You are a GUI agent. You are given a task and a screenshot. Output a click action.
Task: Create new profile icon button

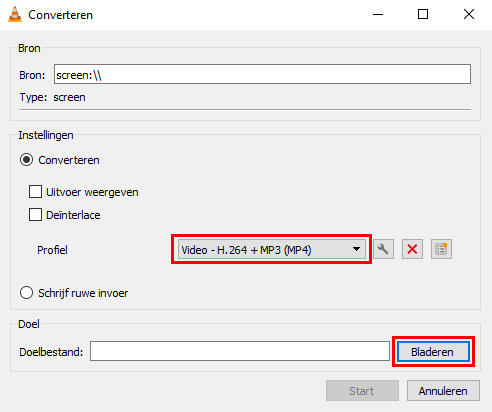[x=441, y=249]
